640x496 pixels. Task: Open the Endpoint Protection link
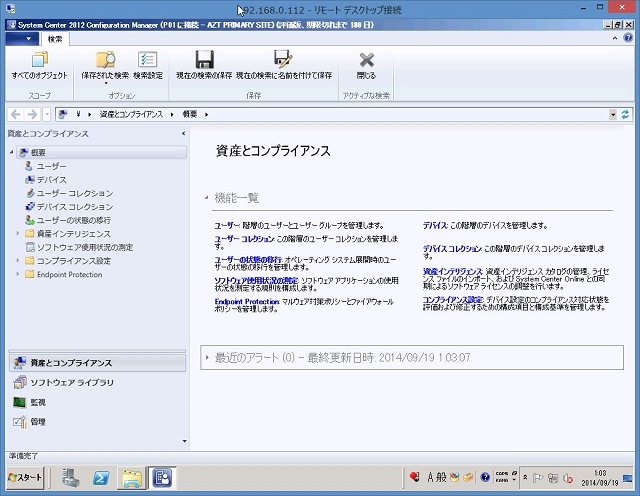click(247, 302)
